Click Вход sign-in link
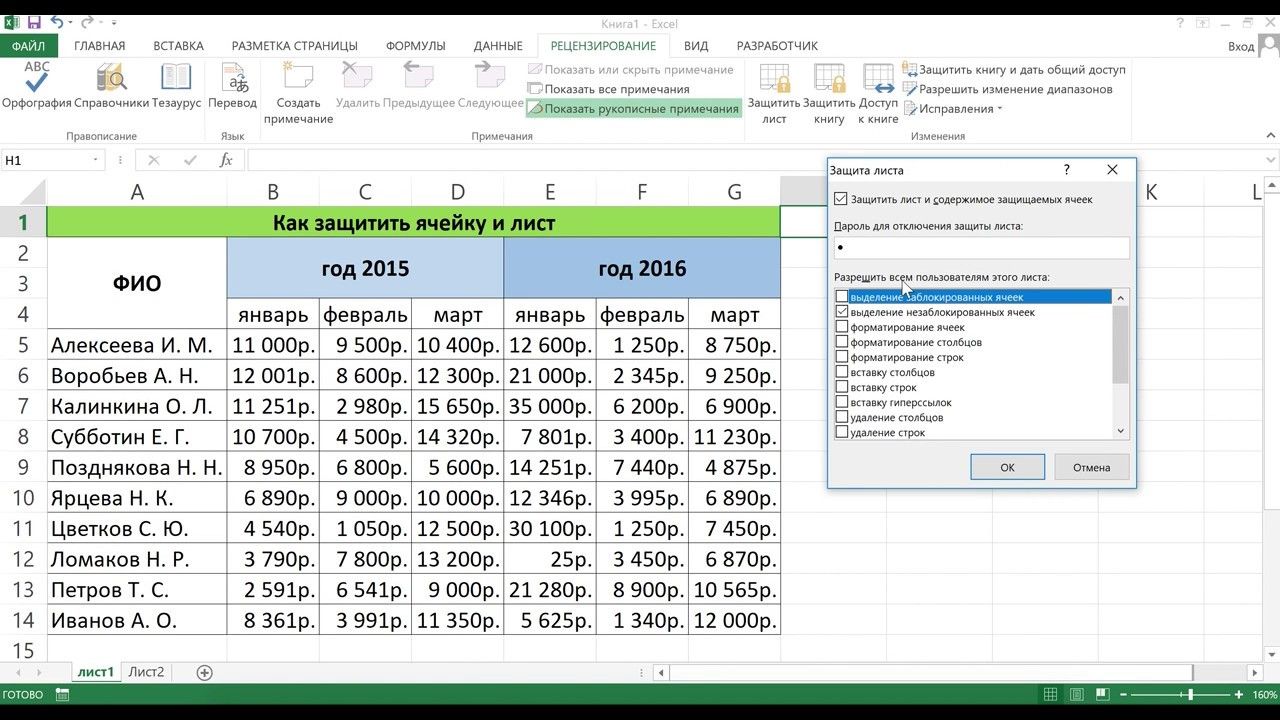1280x720 pixels. [x=1240, y=46]
